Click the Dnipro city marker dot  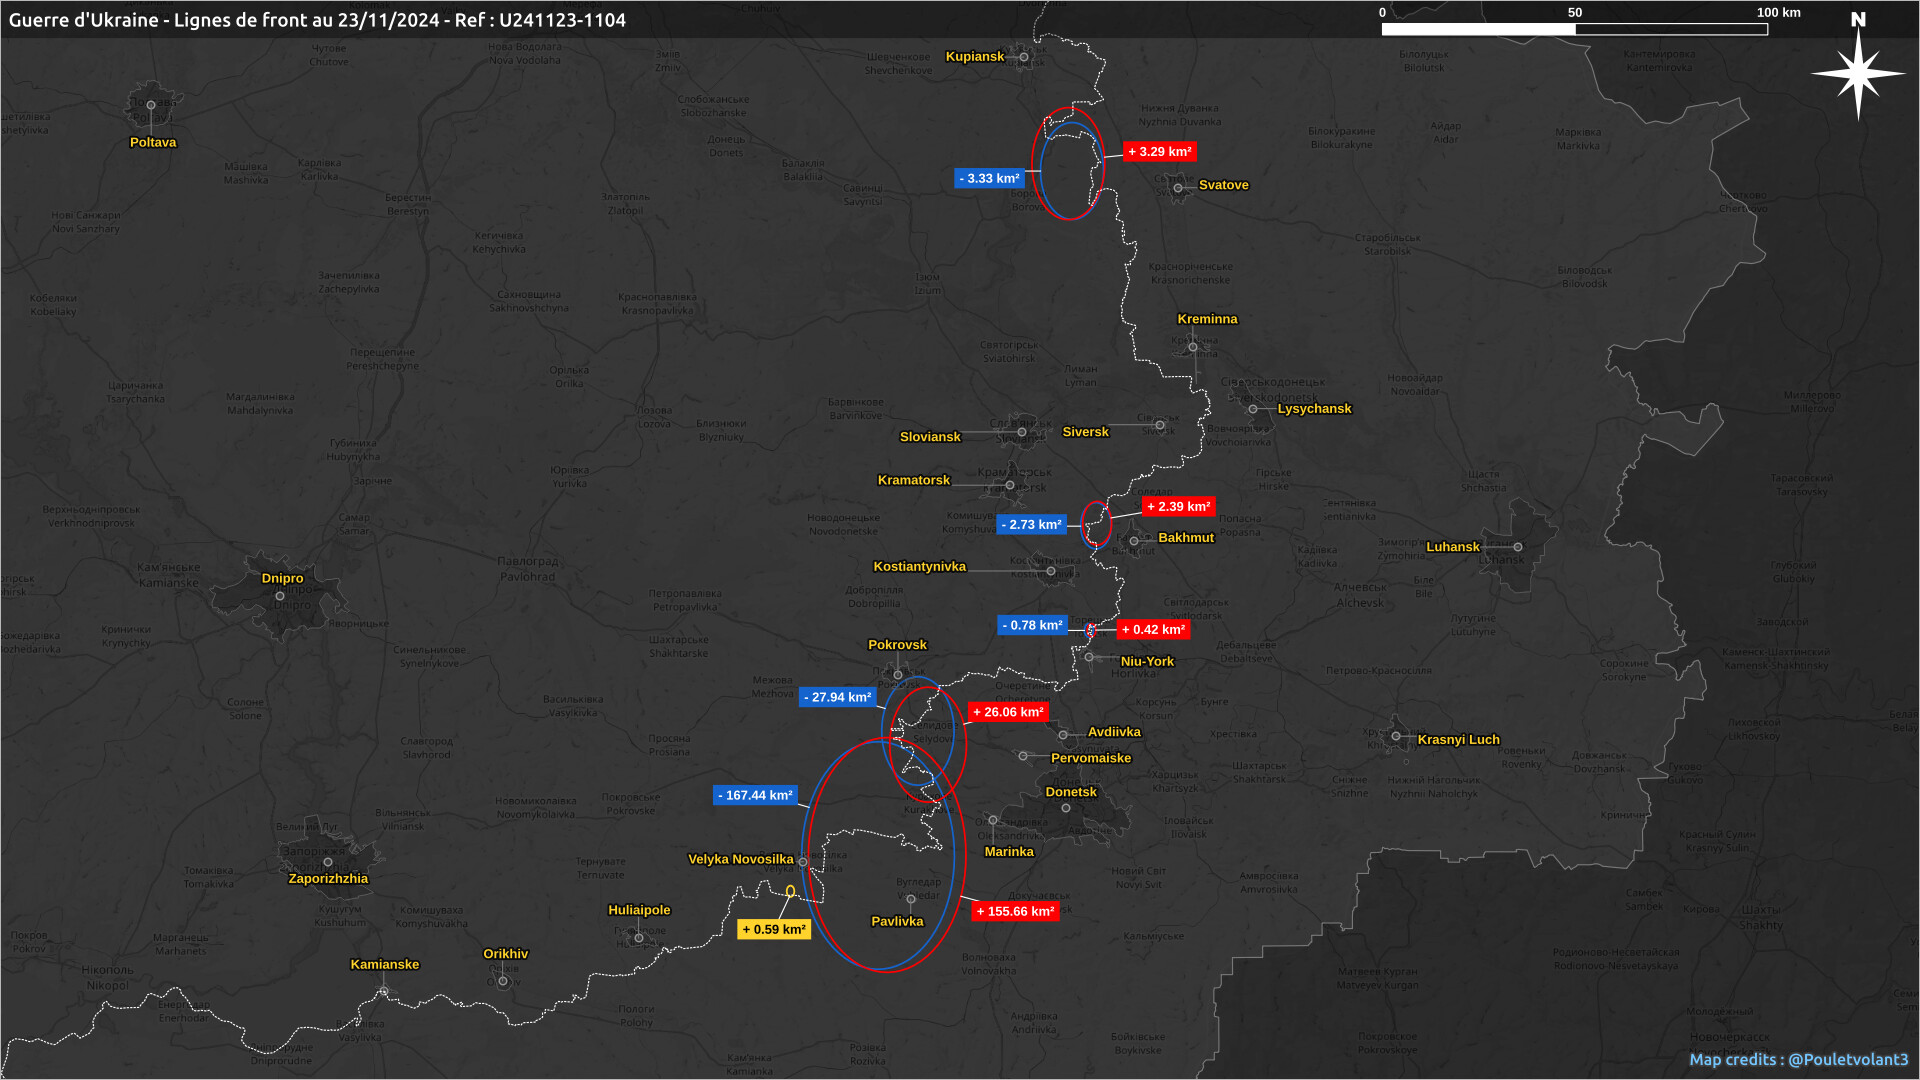click(x=280, y=596)
